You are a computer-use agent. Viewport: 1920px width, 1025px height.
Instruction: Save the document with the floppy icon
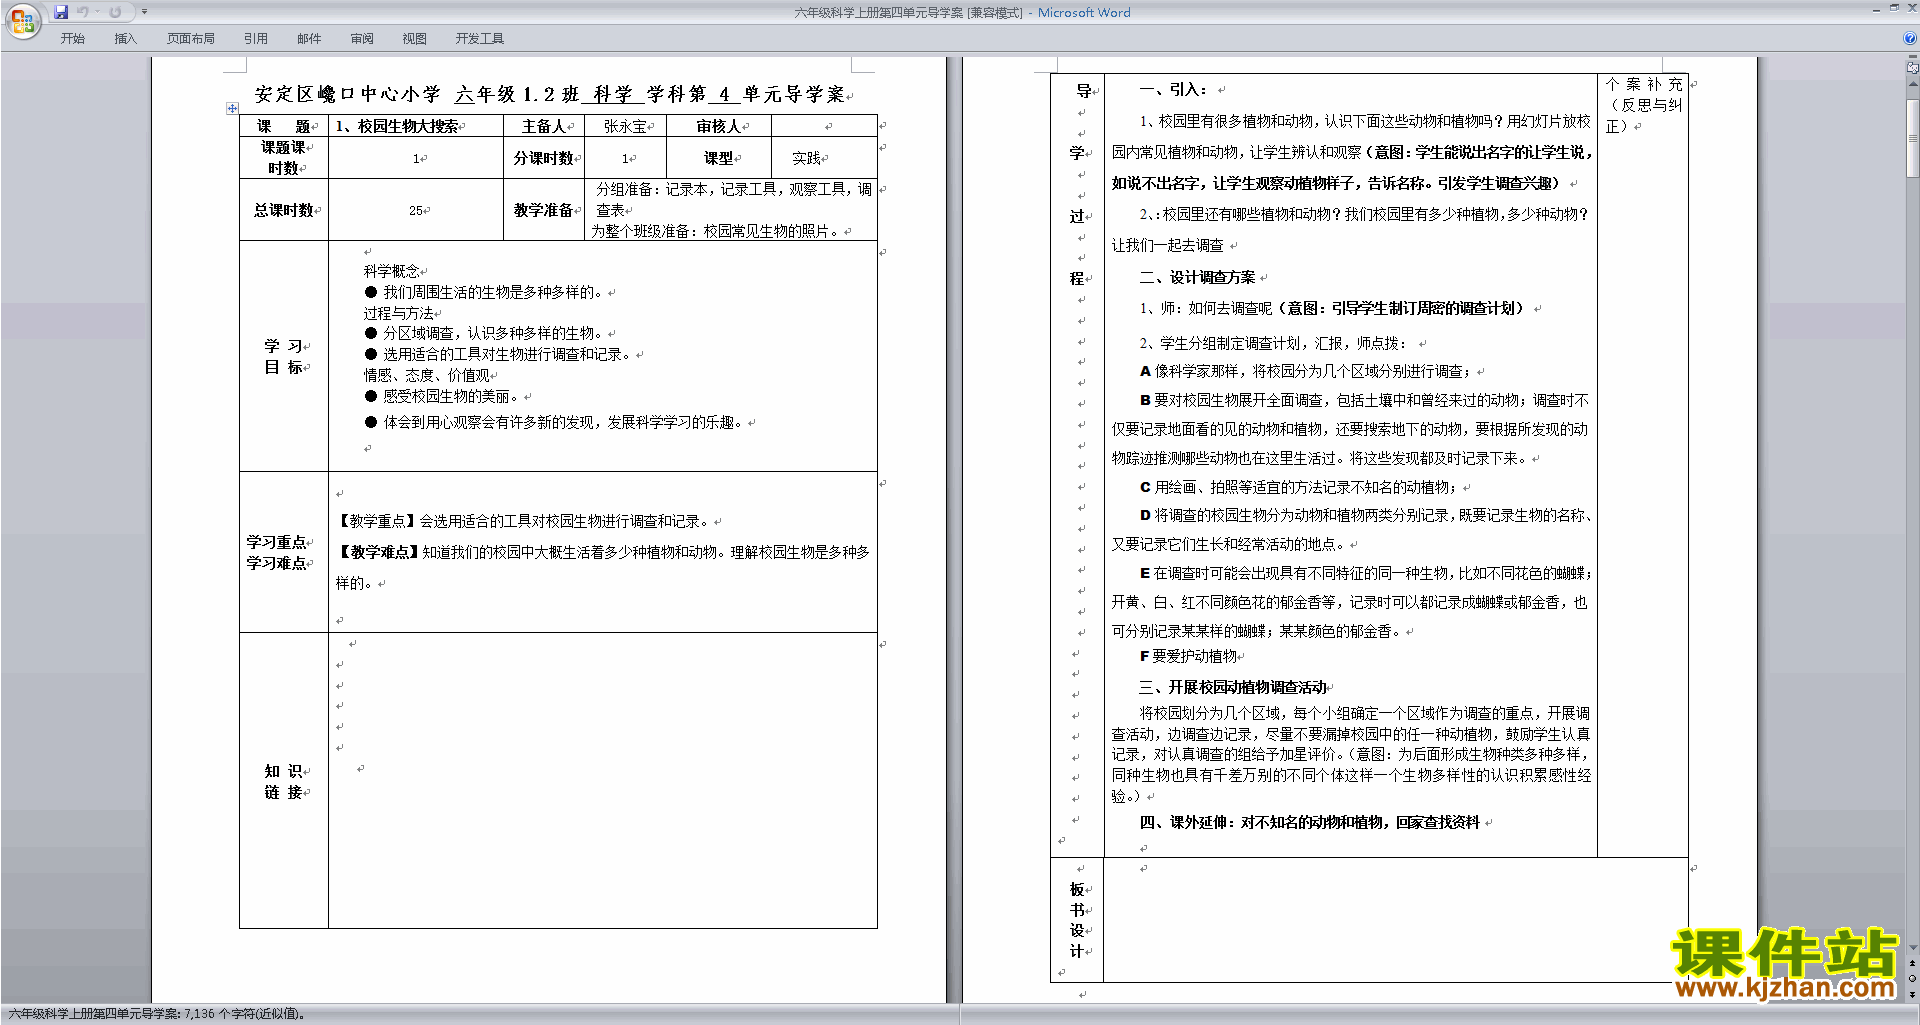[61, 12]
